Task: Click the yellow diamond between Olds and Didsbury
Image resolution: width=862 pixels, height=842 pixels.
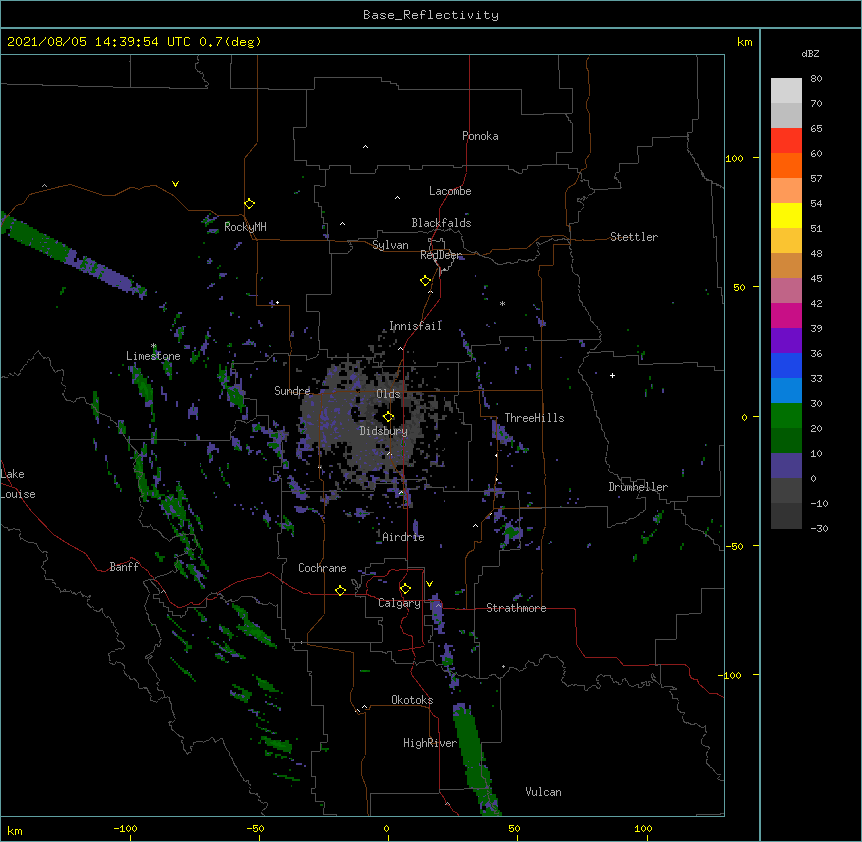Action: click(x=388, y=417)
